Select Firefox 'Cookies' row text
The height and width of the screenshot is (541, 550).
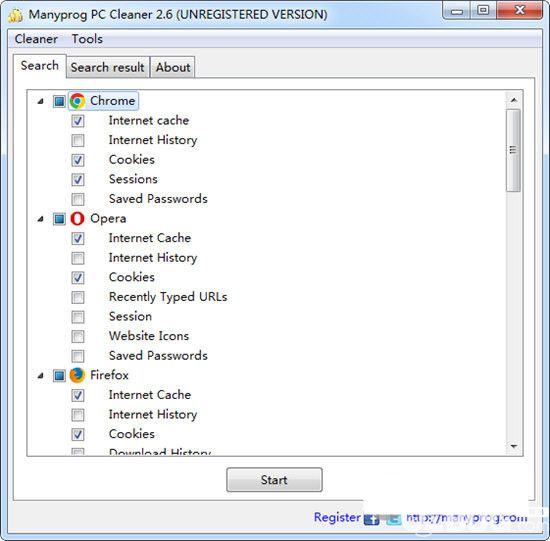coord(132,434)
